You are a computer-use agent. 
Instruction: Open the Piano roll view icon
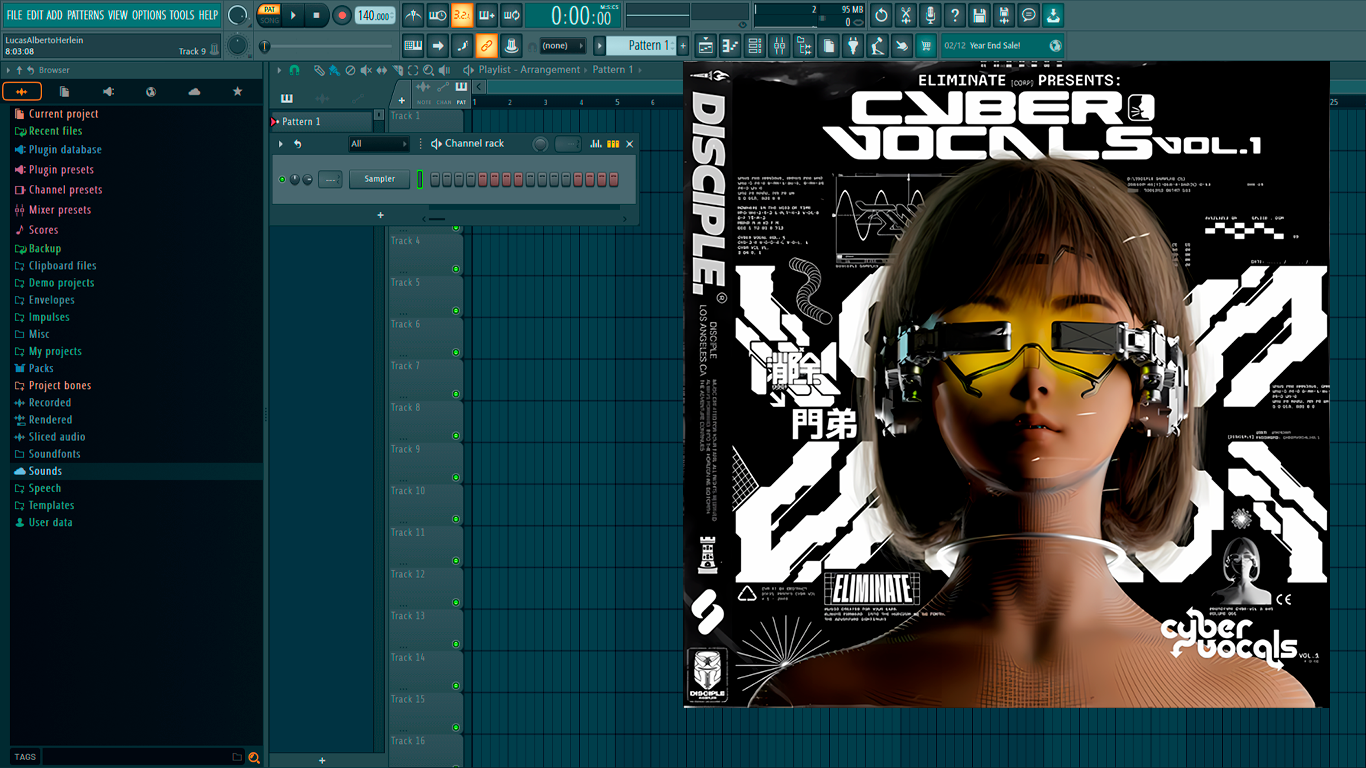coord(730,45)
